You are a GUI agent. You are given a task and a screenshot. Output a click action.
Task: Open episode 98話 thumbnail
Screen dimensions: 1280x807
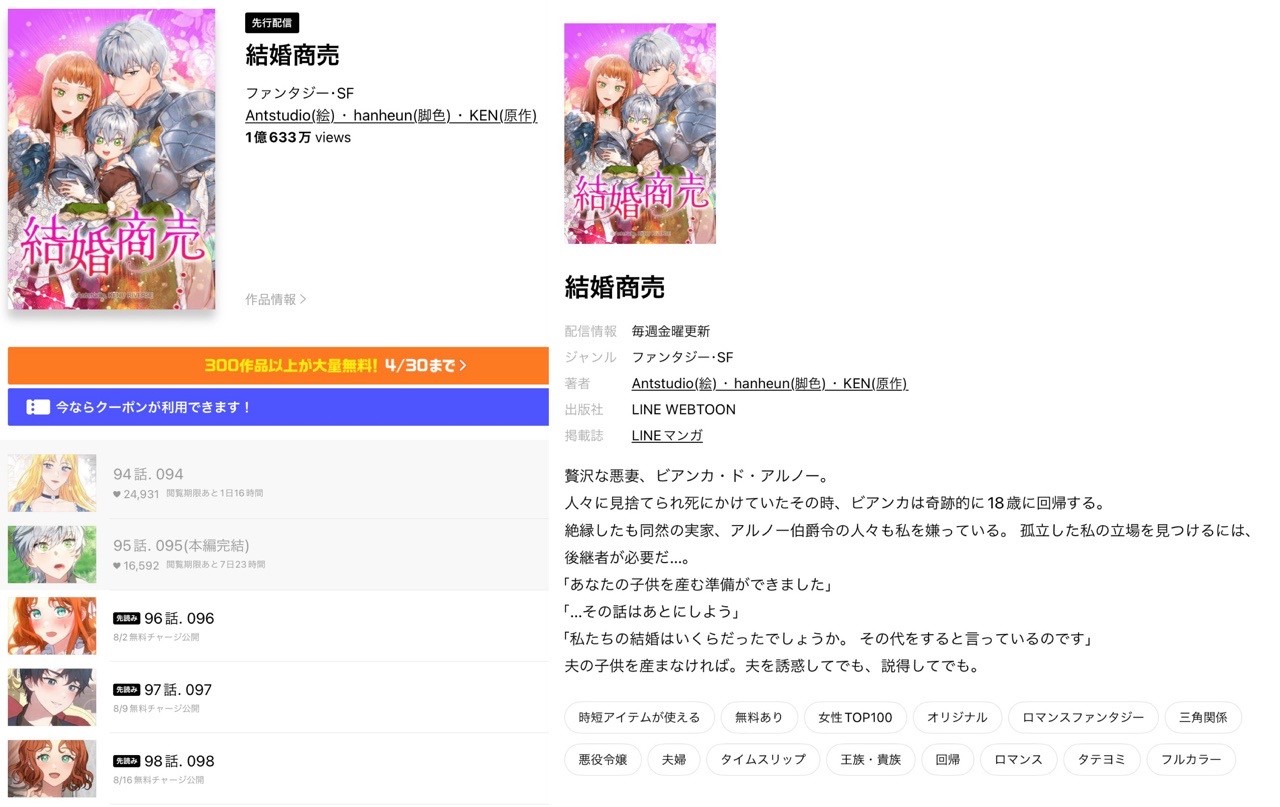pyautogui.click(x=52, y=769)
